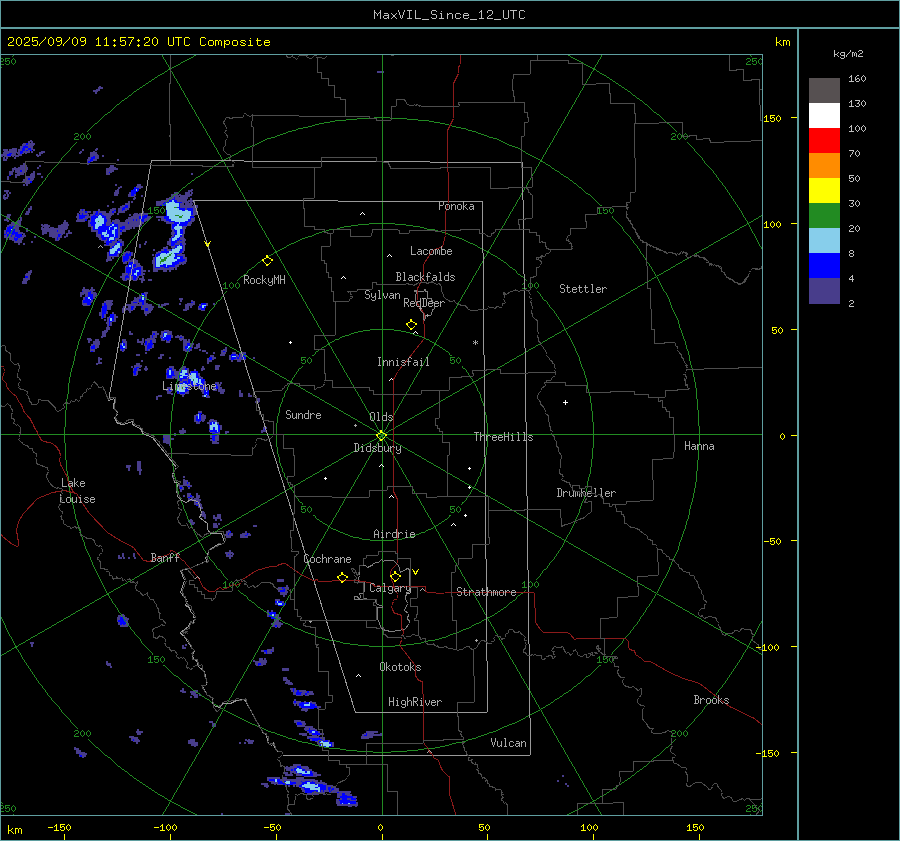The height and width of the screenshot is (841, 900).
Task: Click the Innisfail city label
Action: point(403,362)
